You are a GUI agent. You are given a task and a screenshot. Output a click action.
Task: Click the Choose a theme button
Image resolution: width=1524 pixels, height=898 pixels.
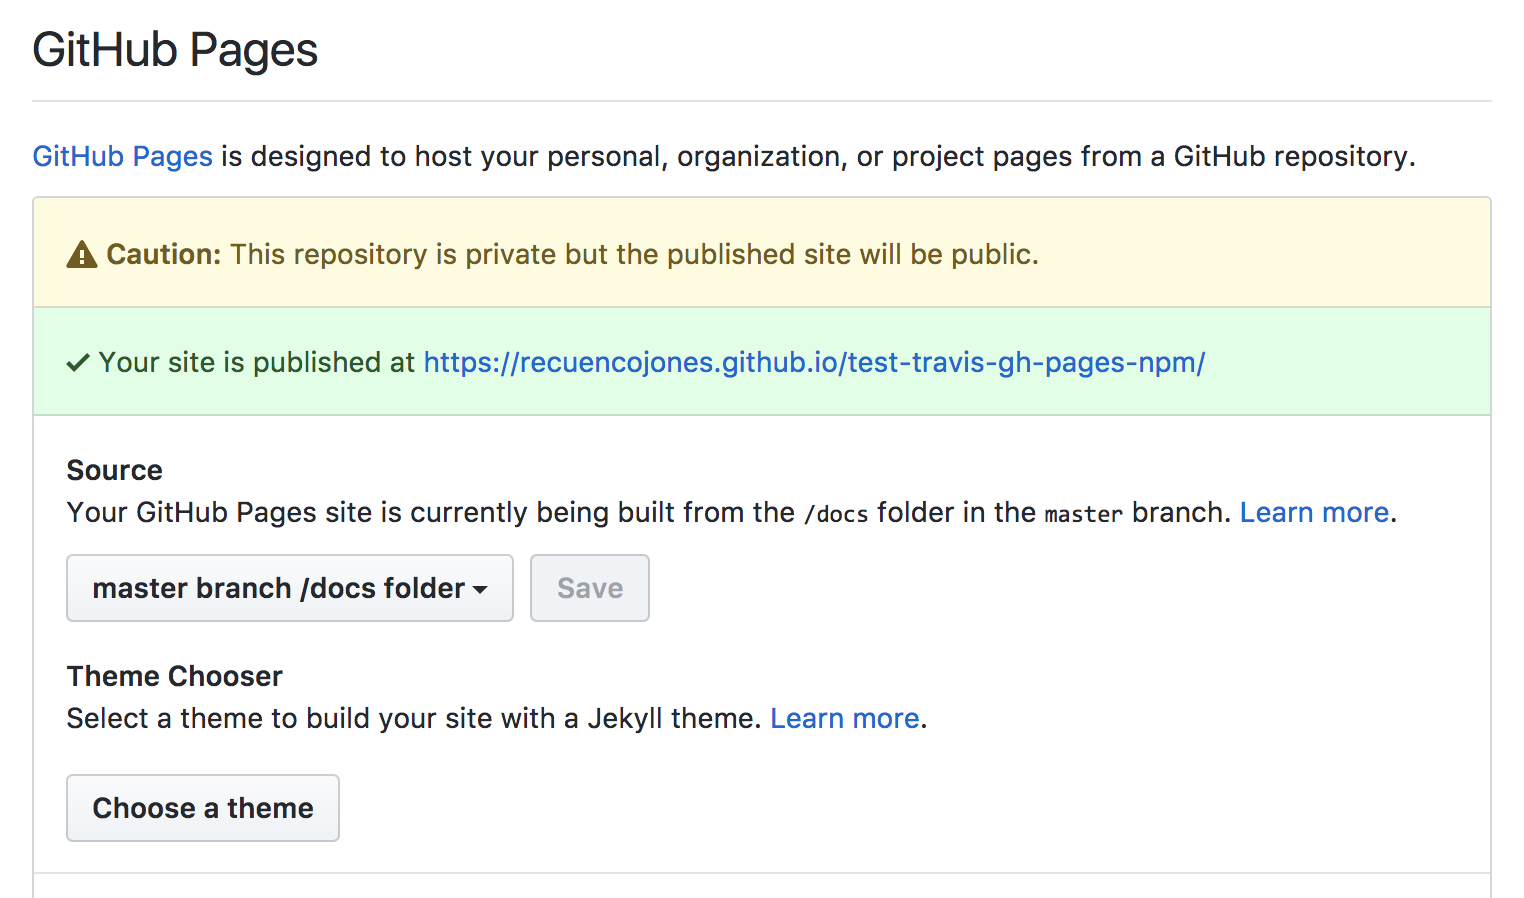(203, 808)
